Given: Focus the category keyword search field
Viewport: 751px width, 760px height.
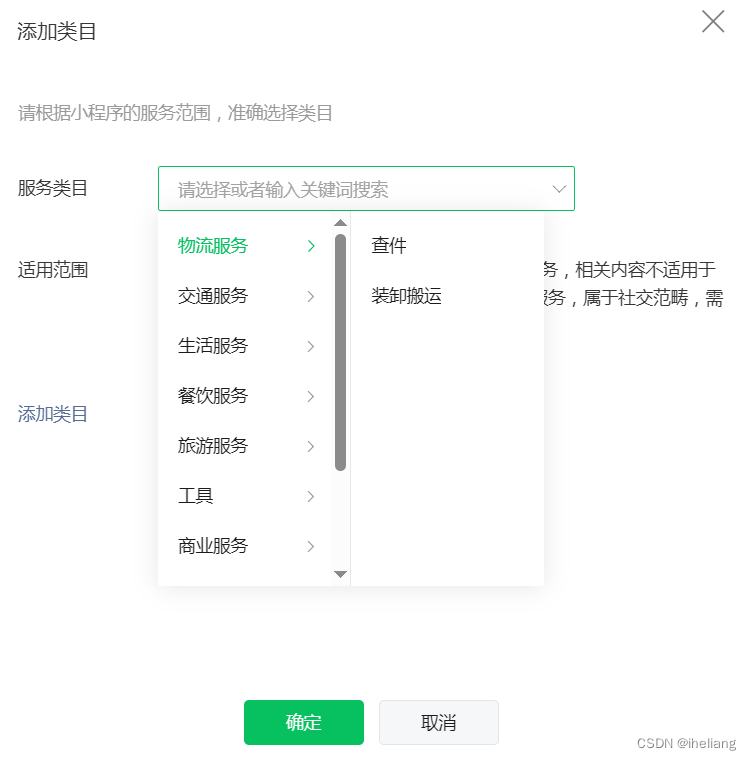Looking at the screenshot, I should (x=366, y=189).
